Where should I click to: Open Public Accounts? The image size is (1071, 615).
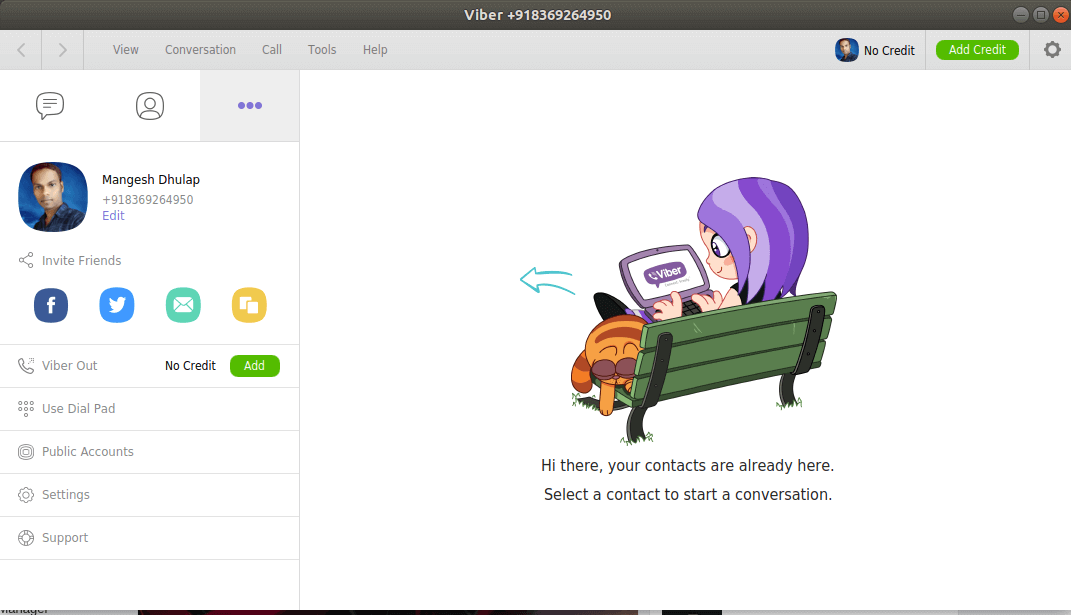pos(150,452)
